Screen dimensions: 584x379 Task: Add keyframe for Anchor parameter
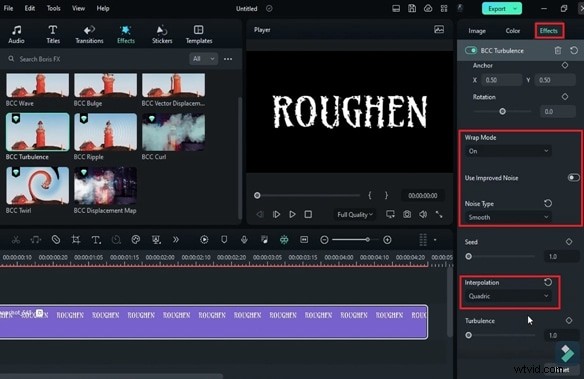click(x=565, y=65)
